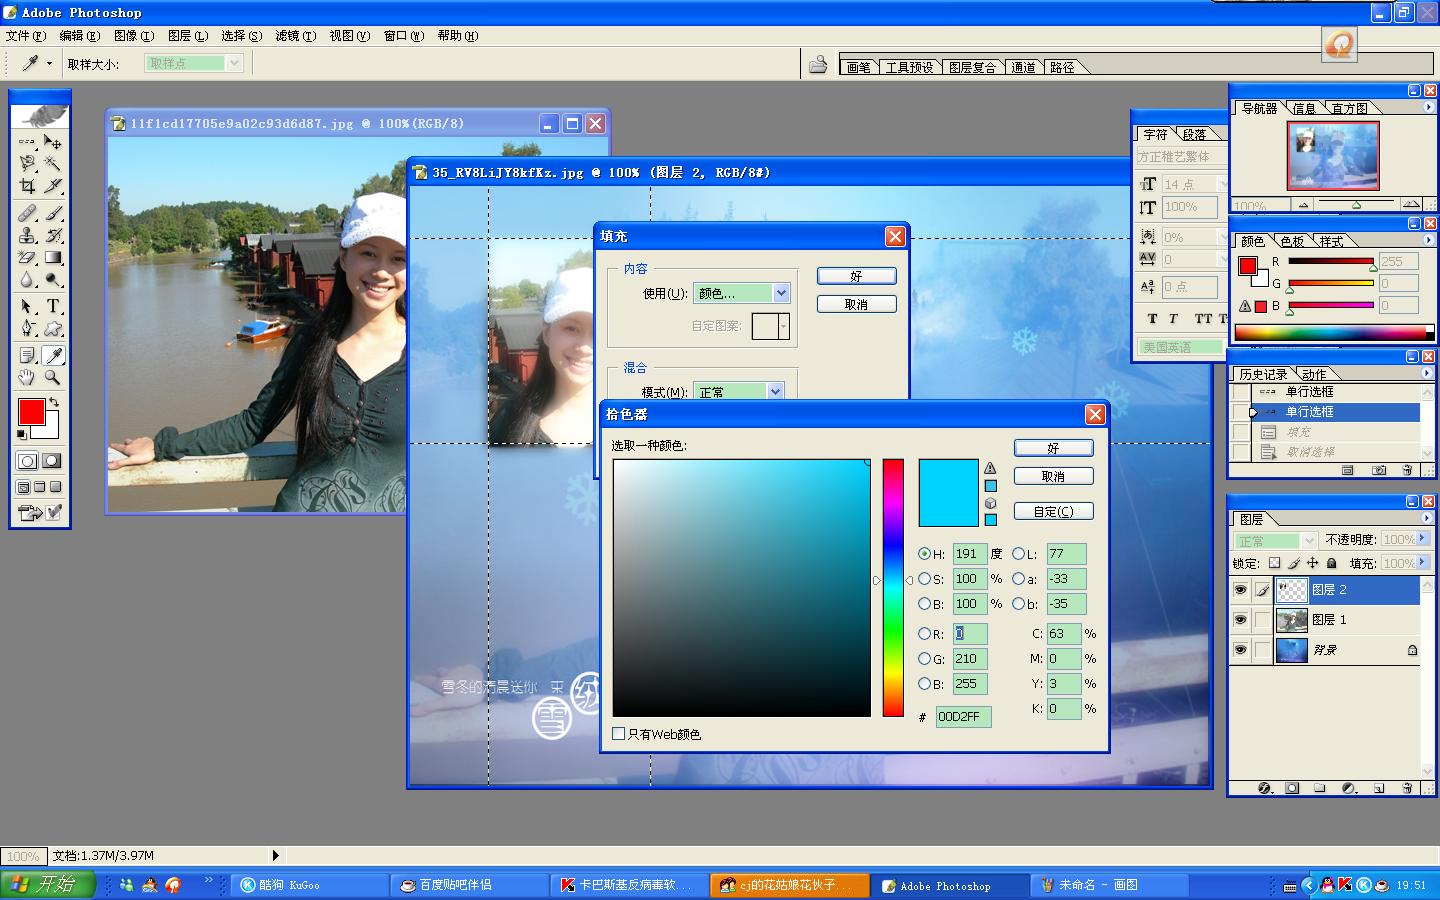Click the new layer set folder icon

(1320, 788)
